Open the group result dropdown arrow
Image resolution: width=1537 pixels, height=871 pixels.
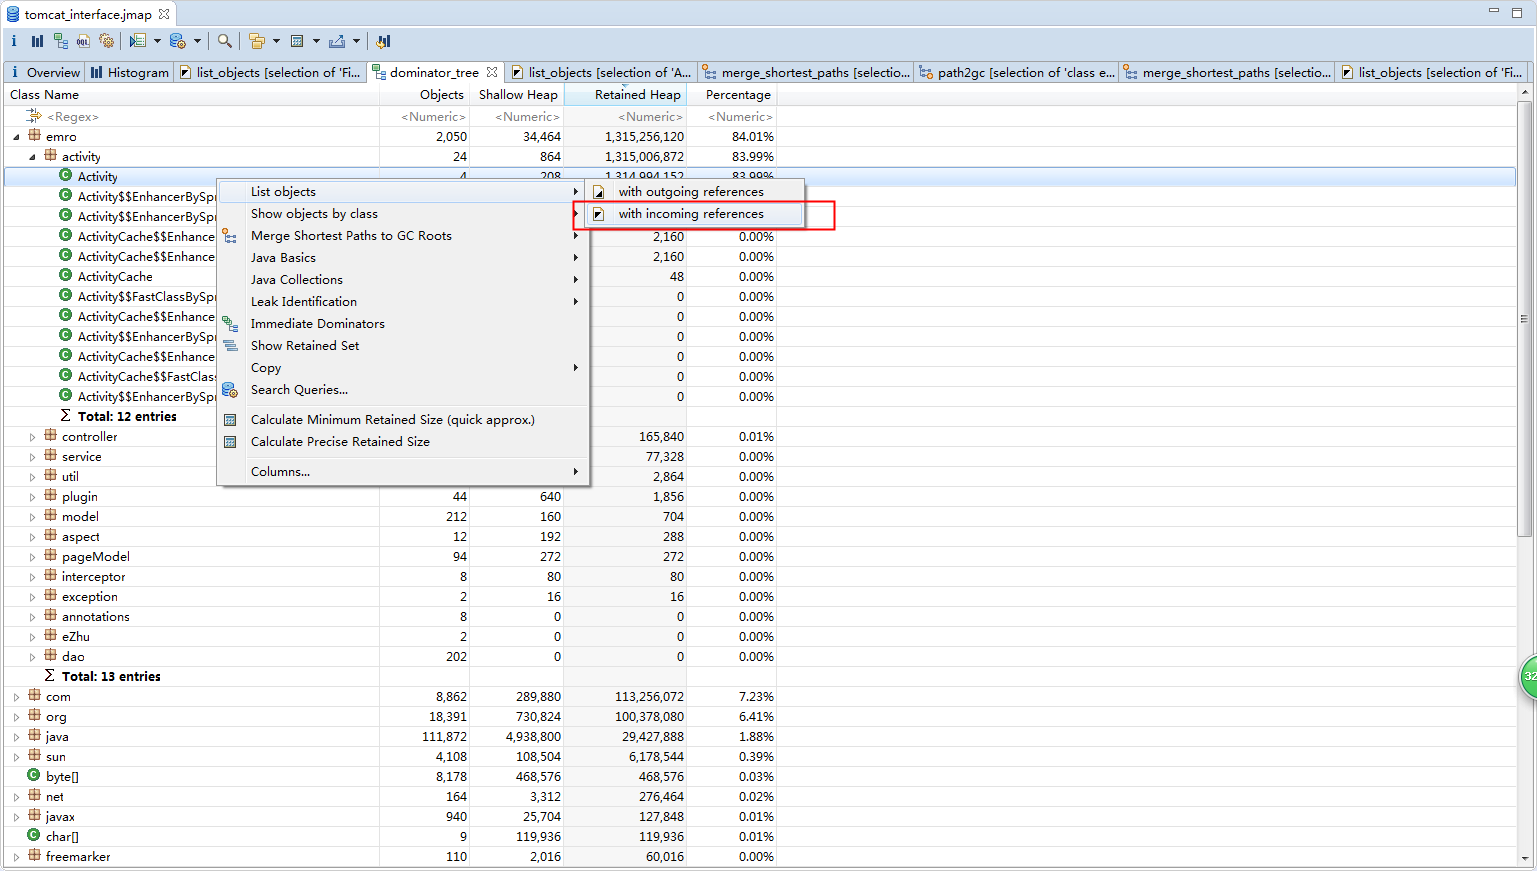[x=276, y=41]
